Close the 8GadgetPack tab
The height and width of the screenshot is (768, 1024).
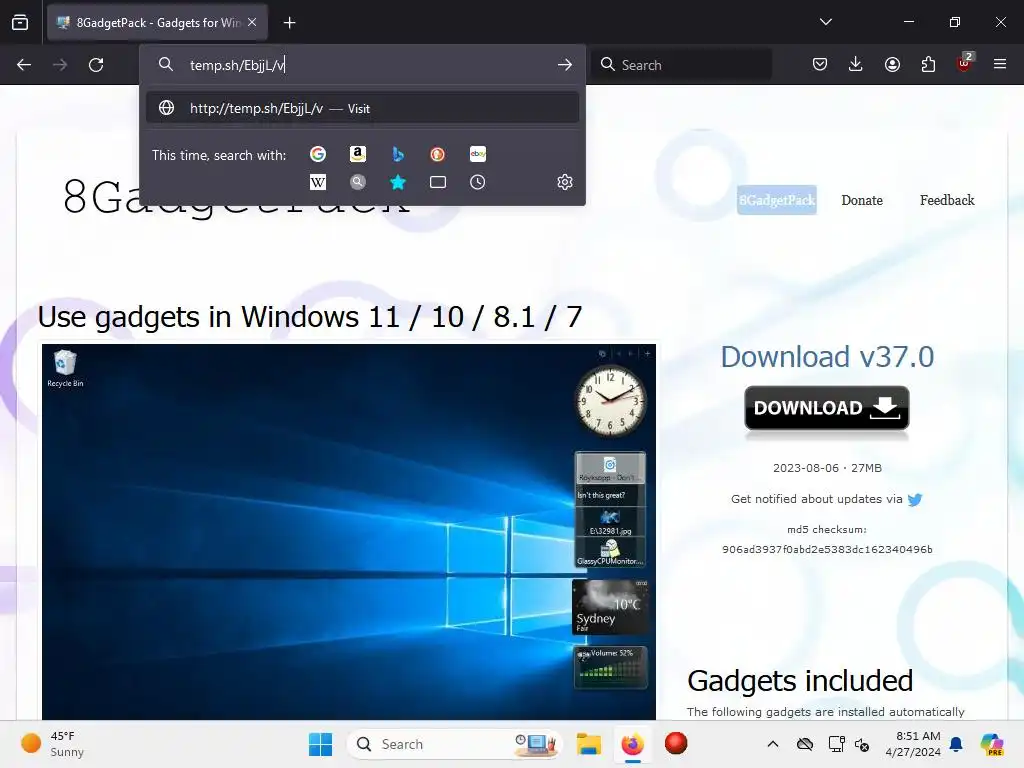(x=252, y=22)
